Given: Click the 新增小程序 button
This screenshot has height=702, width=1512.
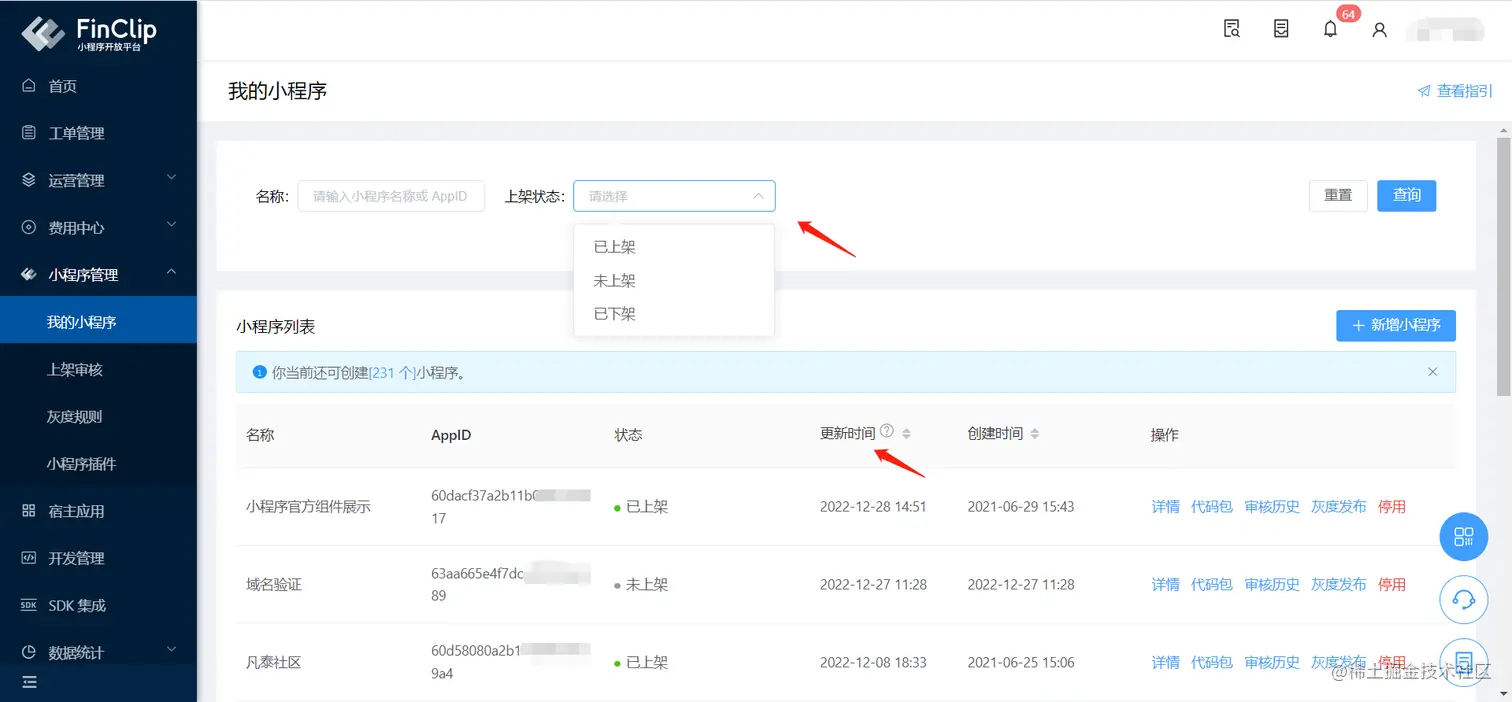Looking at the screenshot, I should 1396,325.
